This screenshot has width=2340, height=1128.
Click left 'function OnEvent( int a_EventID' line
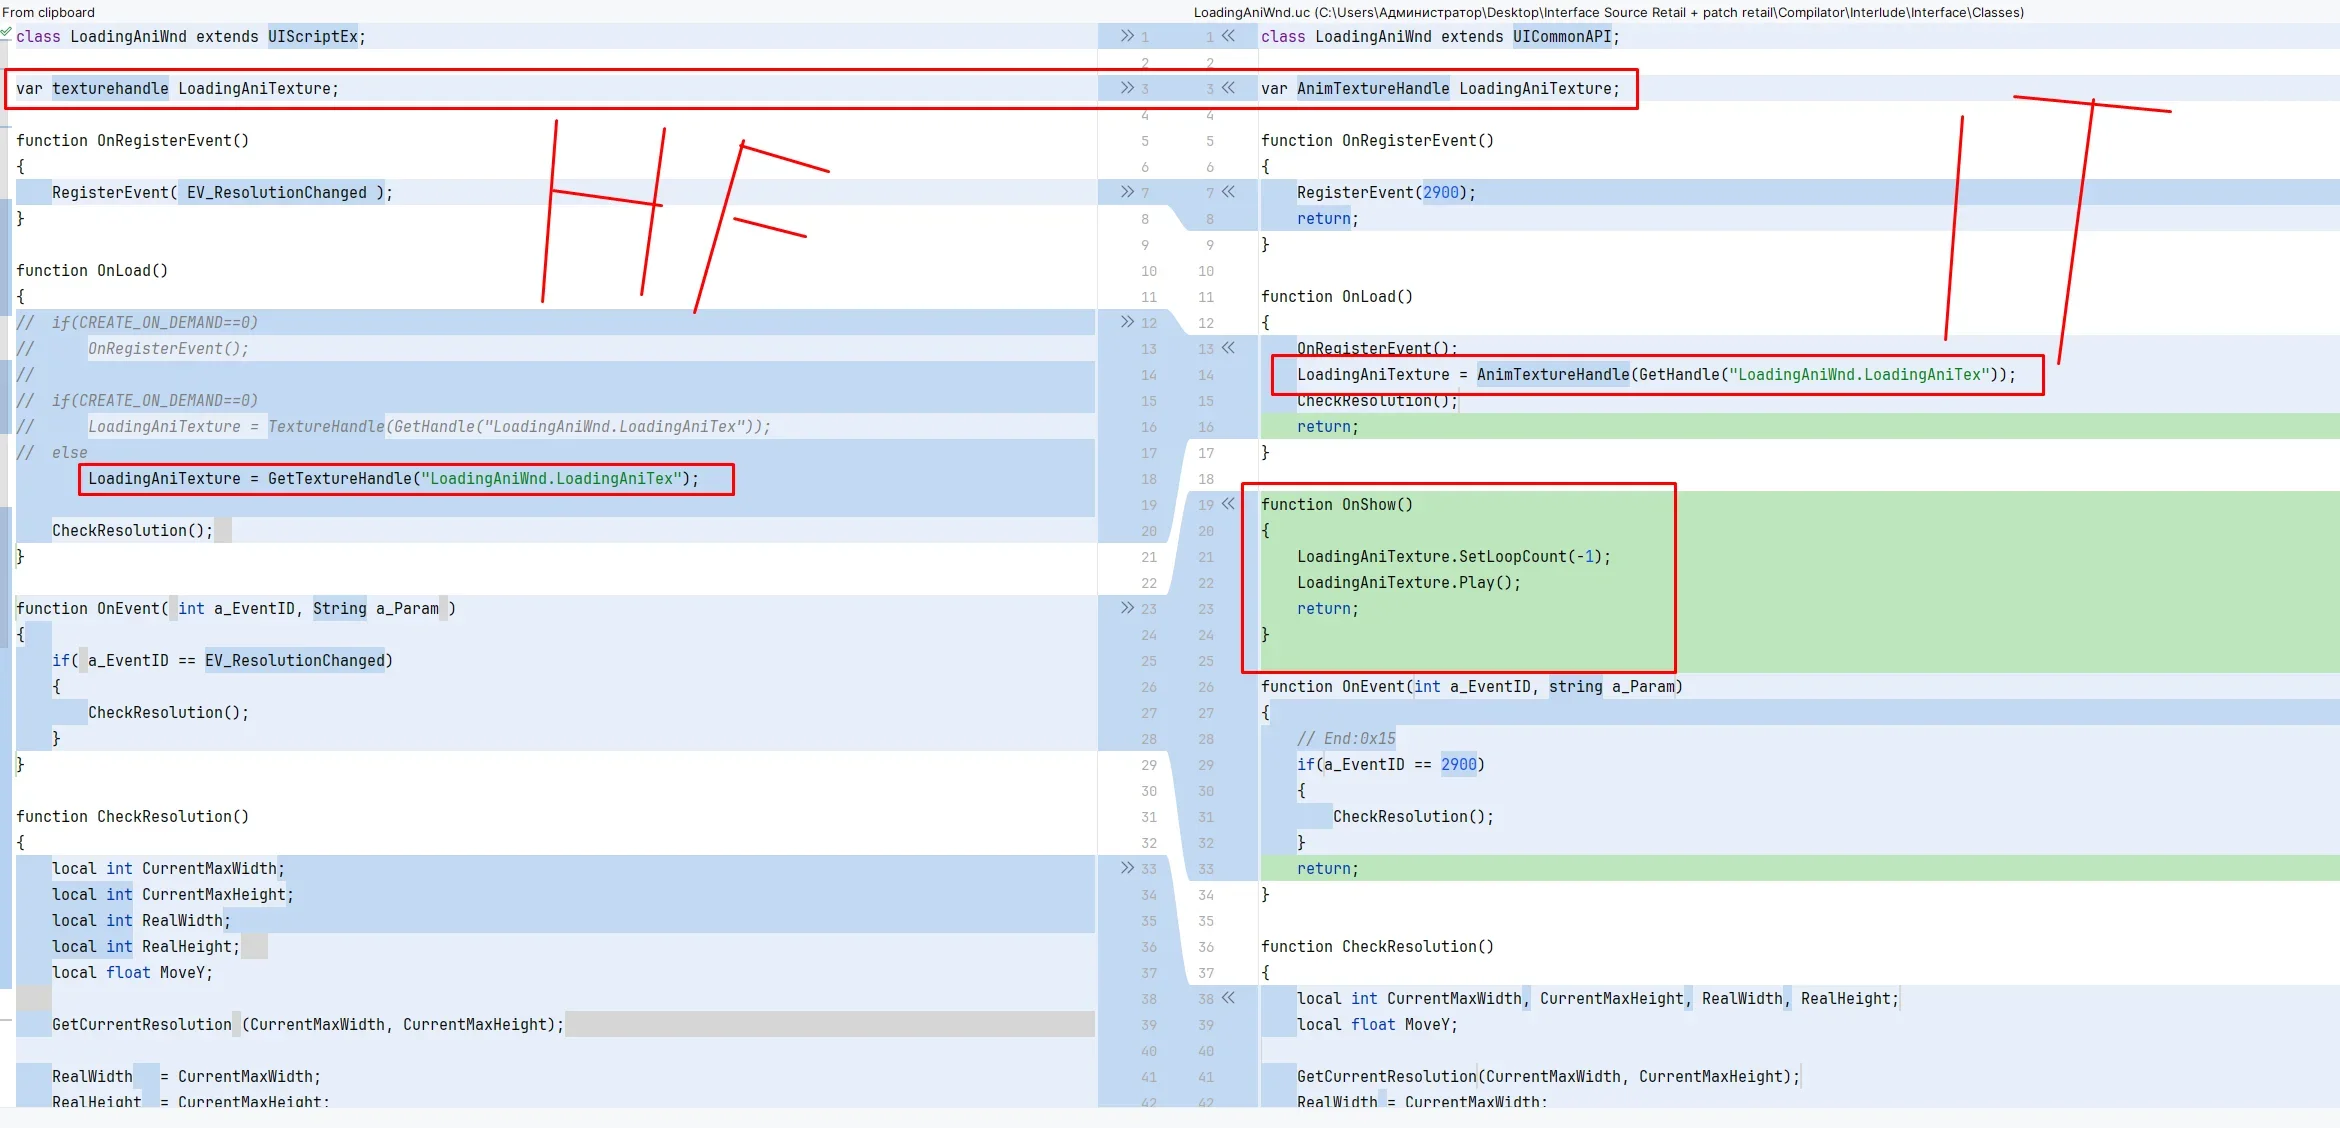(236, 608)
